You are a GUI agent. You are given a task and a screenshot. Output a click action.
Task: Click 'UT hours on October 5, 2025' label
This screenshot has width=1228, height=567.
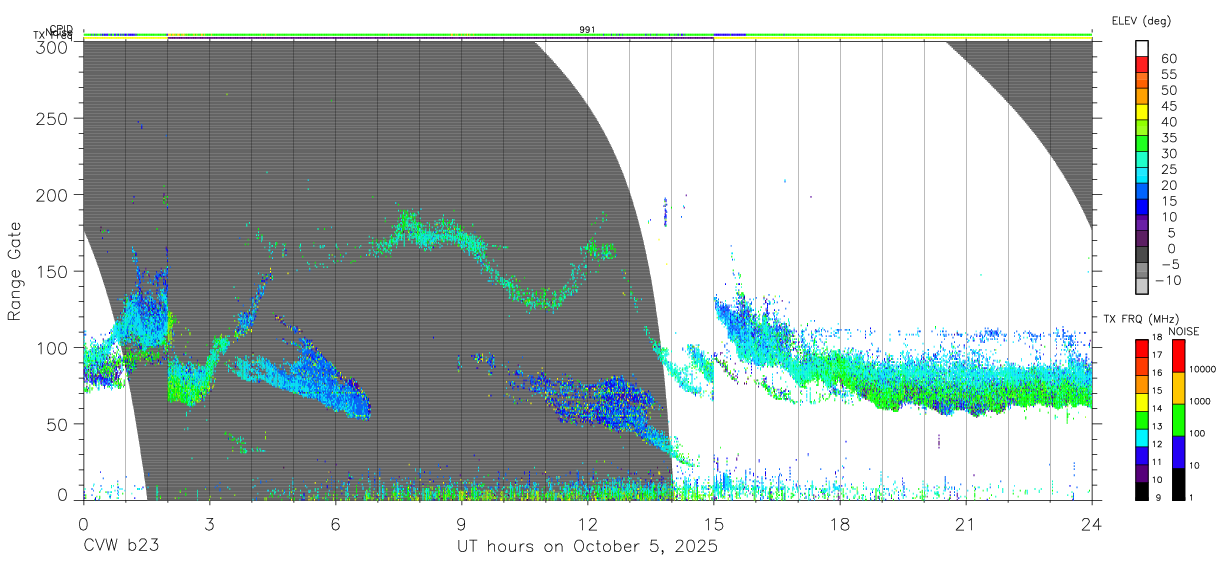pyautogui.click(x=587, y=547)
